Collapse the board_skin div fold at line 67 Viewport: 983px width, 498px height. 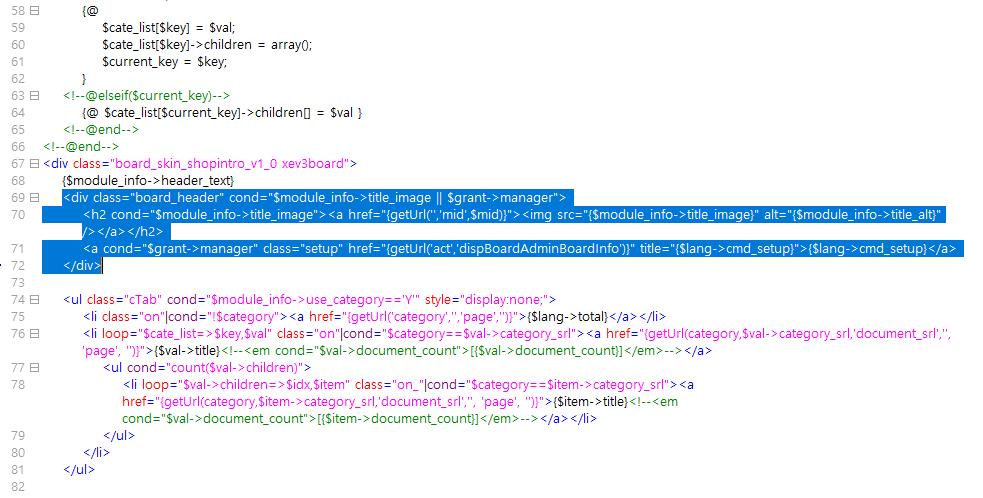34,163
